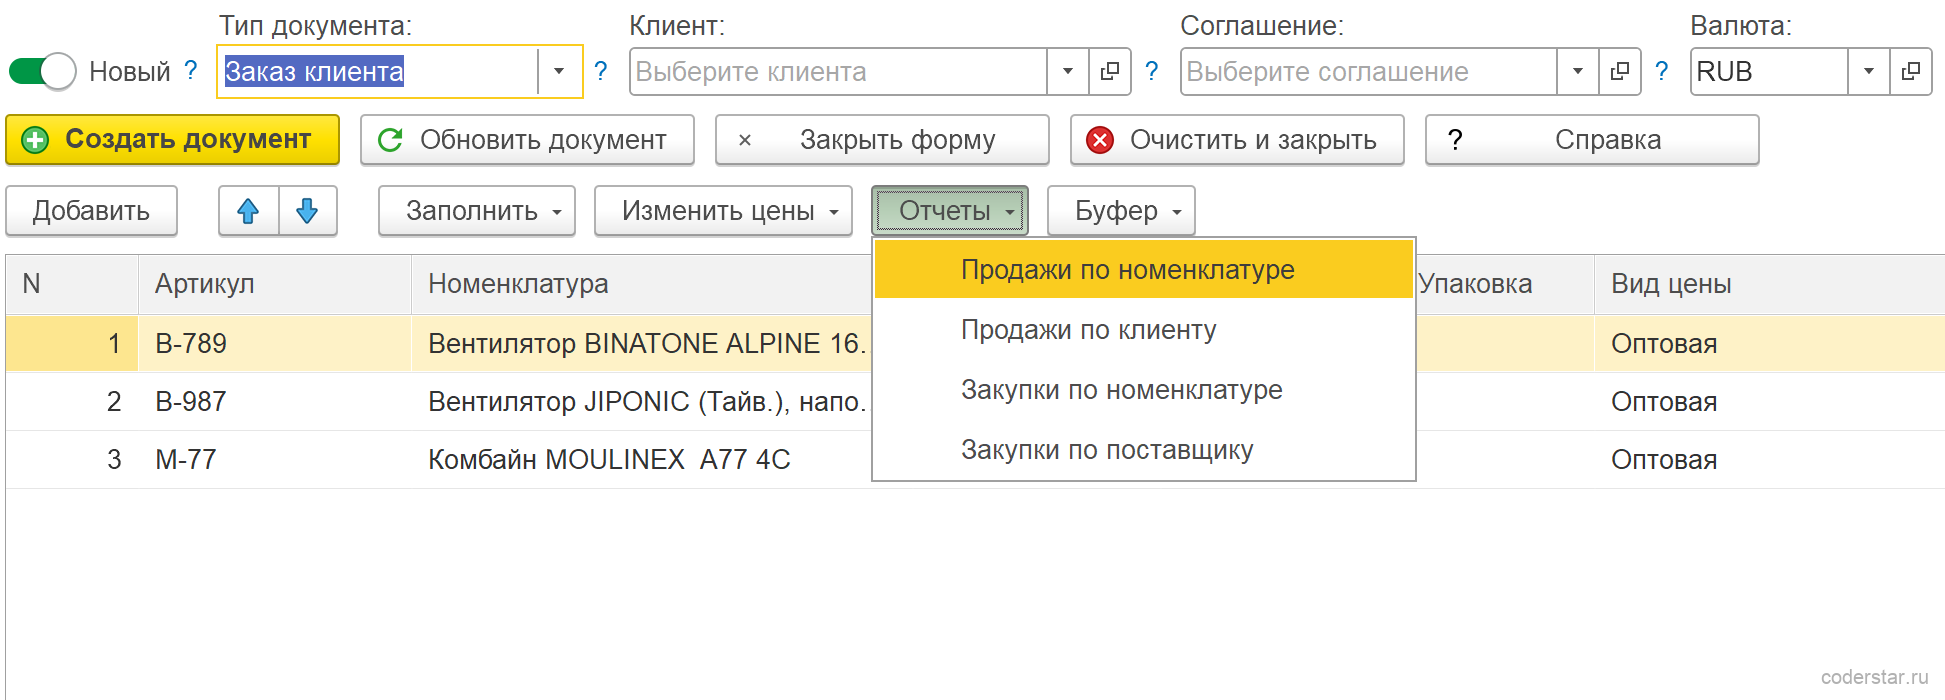Image resolution: width=1945 pixels, height=700 pixels.
Task: Click the Очистить и закрыть button
Action: tap(1237, 140)
